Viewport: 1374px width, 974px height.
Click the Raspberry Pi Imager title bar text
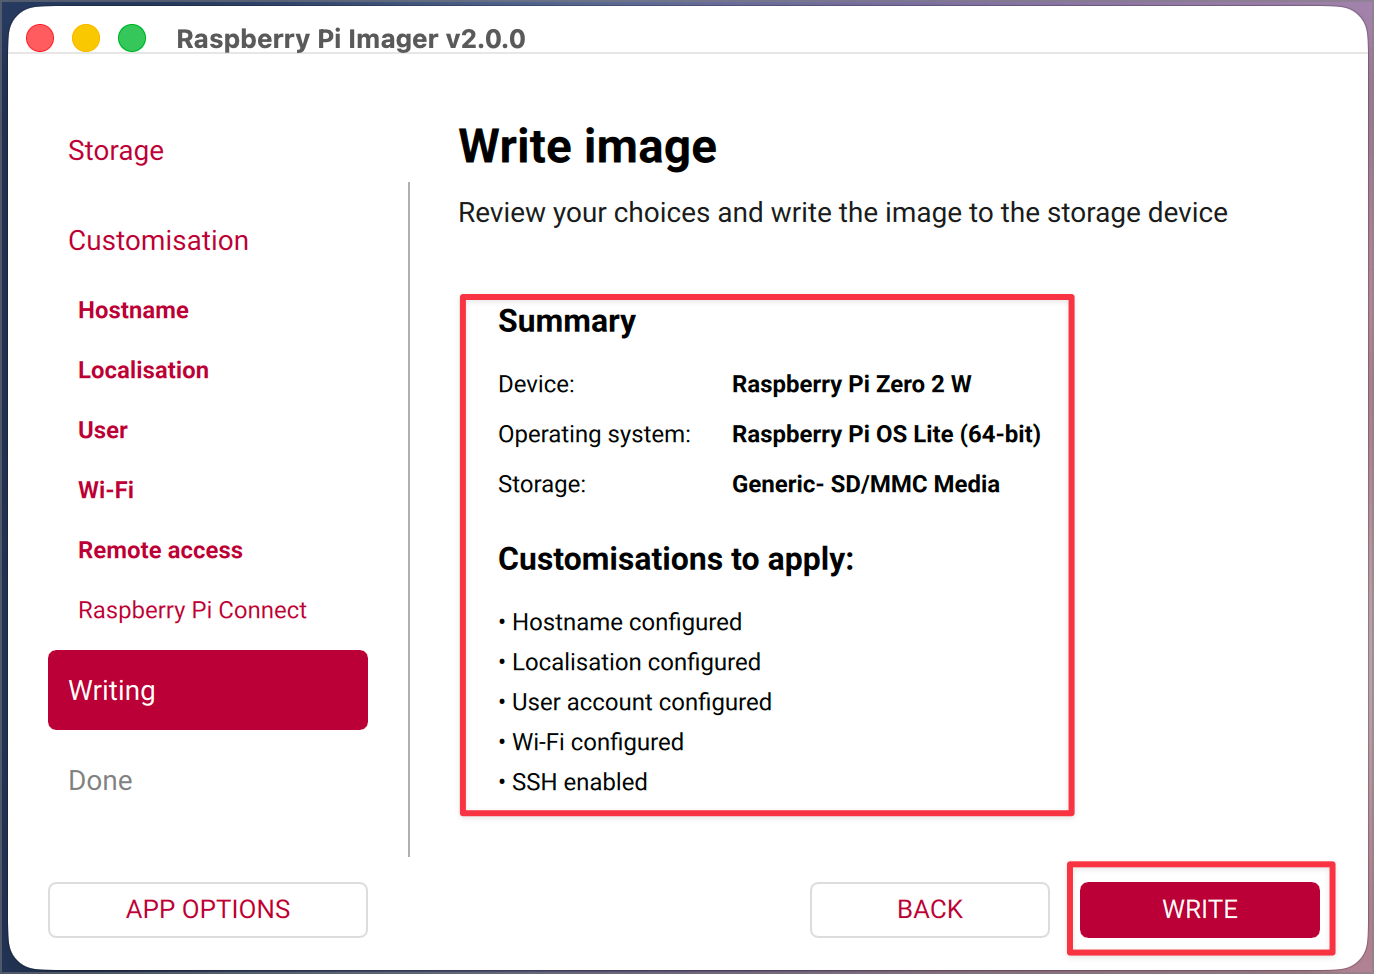click(x=350, y=39)
